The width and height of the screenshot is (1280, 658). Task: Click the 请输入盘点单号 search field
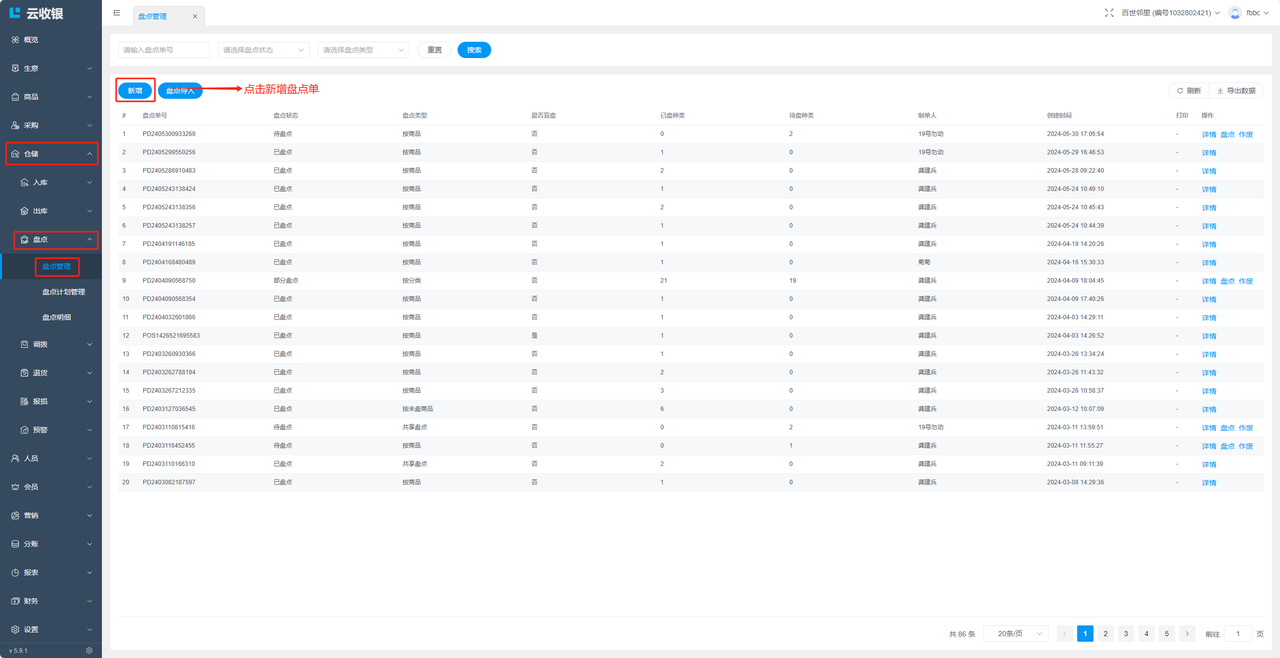point(164,50)
